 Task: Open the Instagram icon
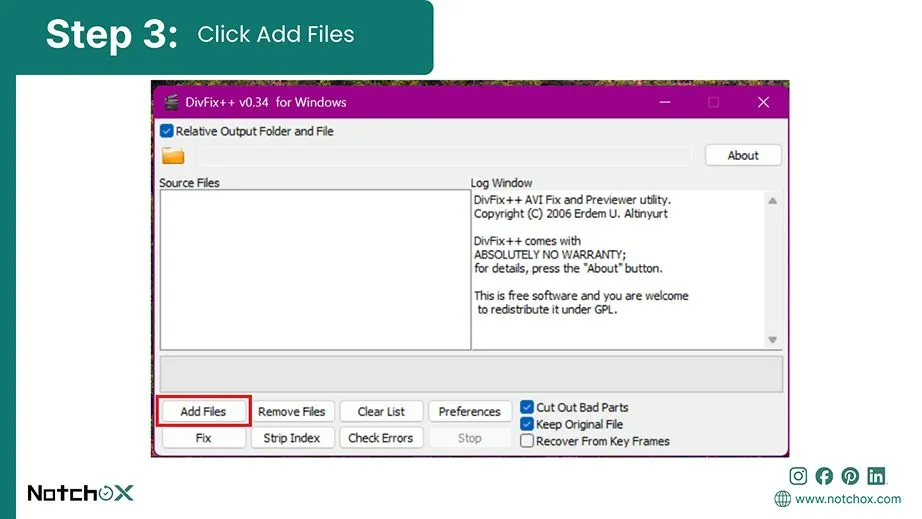click(798, 476)
